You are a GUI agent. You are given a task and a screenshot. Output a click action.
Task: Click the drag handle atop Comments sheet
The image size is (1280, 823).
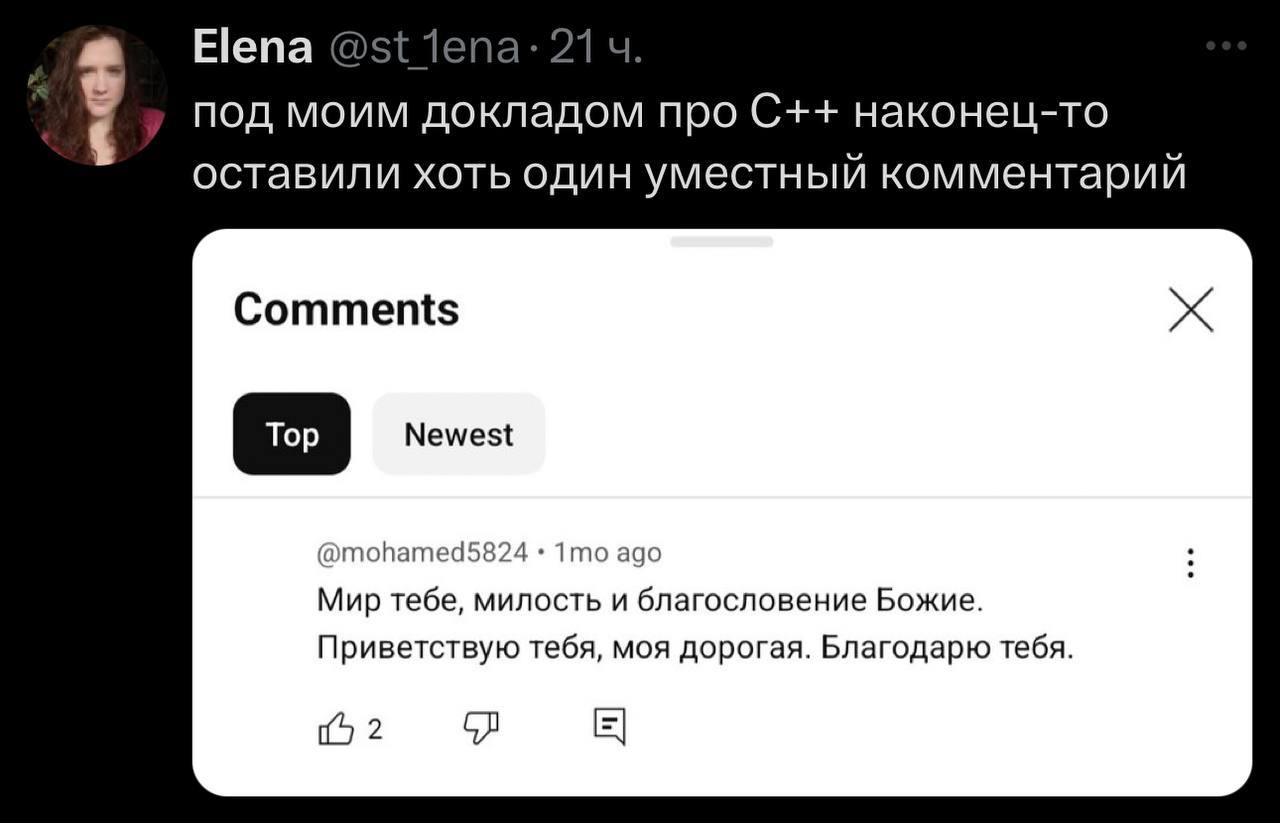point(721,242)
